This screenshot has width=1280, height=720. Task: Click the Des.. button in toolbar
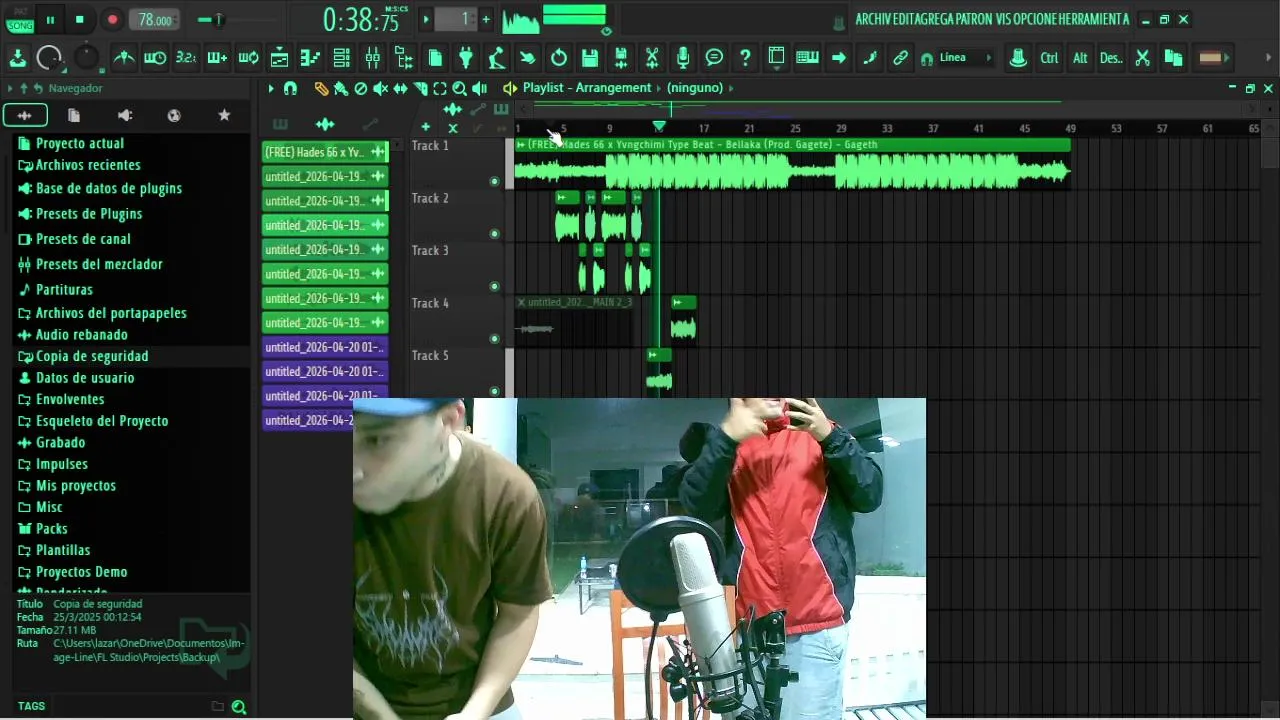pos(1111,58)
